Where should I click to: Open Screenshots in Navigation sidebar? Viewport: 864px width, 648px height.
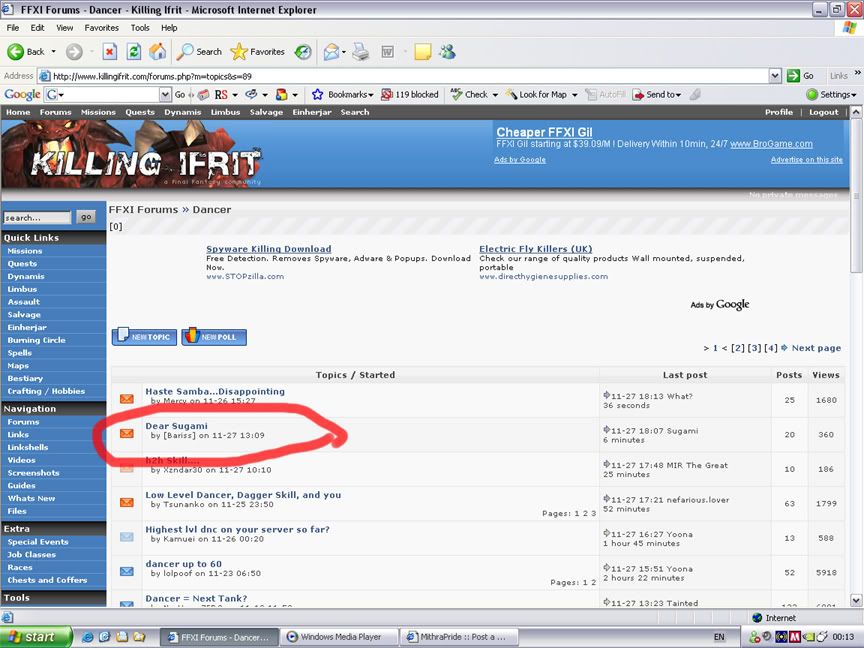point(33,473)
